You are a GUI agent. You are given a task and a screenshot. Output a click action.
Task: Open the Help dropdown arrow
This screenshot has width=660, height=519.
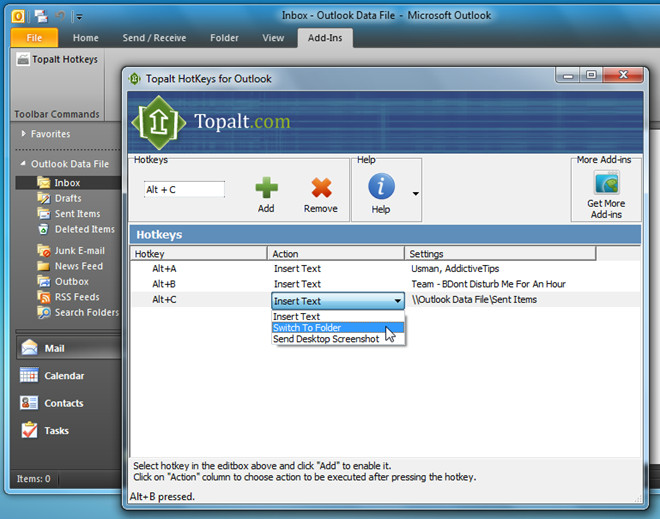[415, 194]
